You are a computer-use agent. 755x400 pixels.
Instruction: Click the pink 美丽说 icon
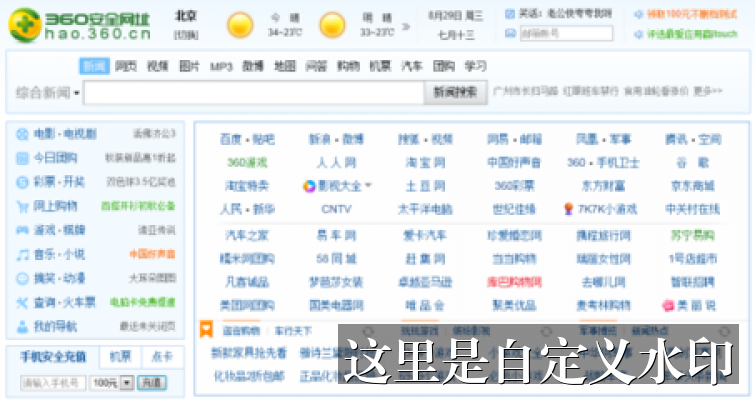click(668, 306)
